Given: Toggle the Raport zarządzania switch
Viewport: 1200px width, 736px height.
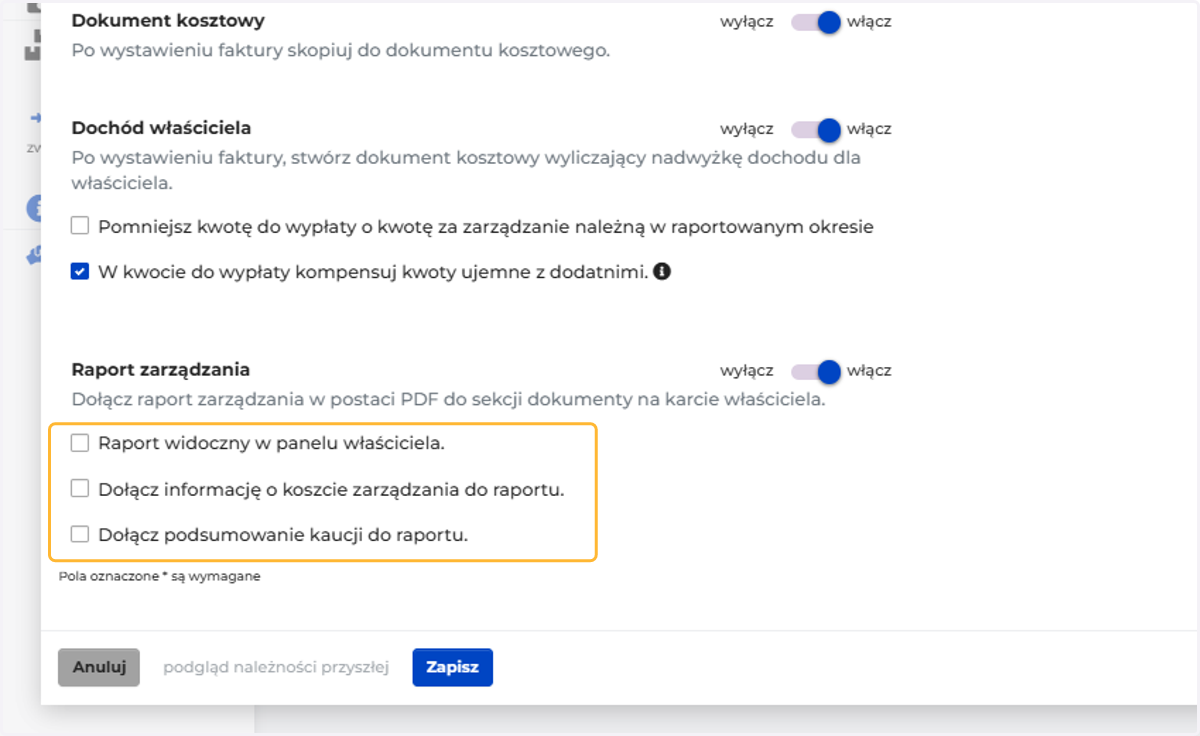Looking at the screenshot, I should coord(816,371).
